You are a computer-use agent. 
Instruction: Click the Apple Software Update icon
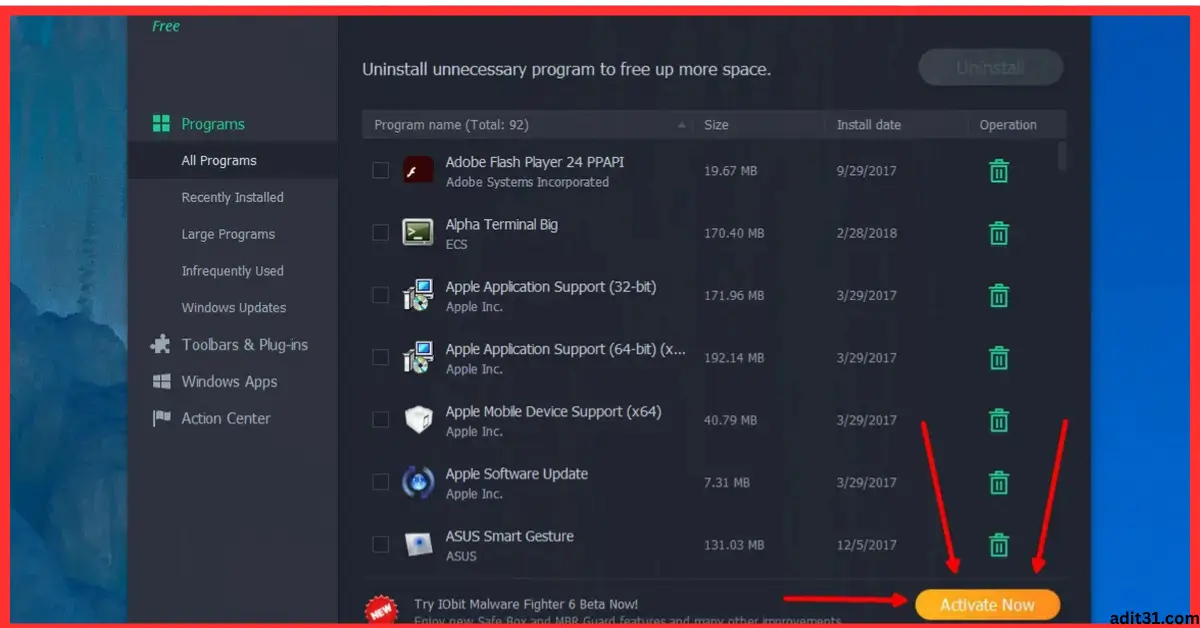(417, 483)
